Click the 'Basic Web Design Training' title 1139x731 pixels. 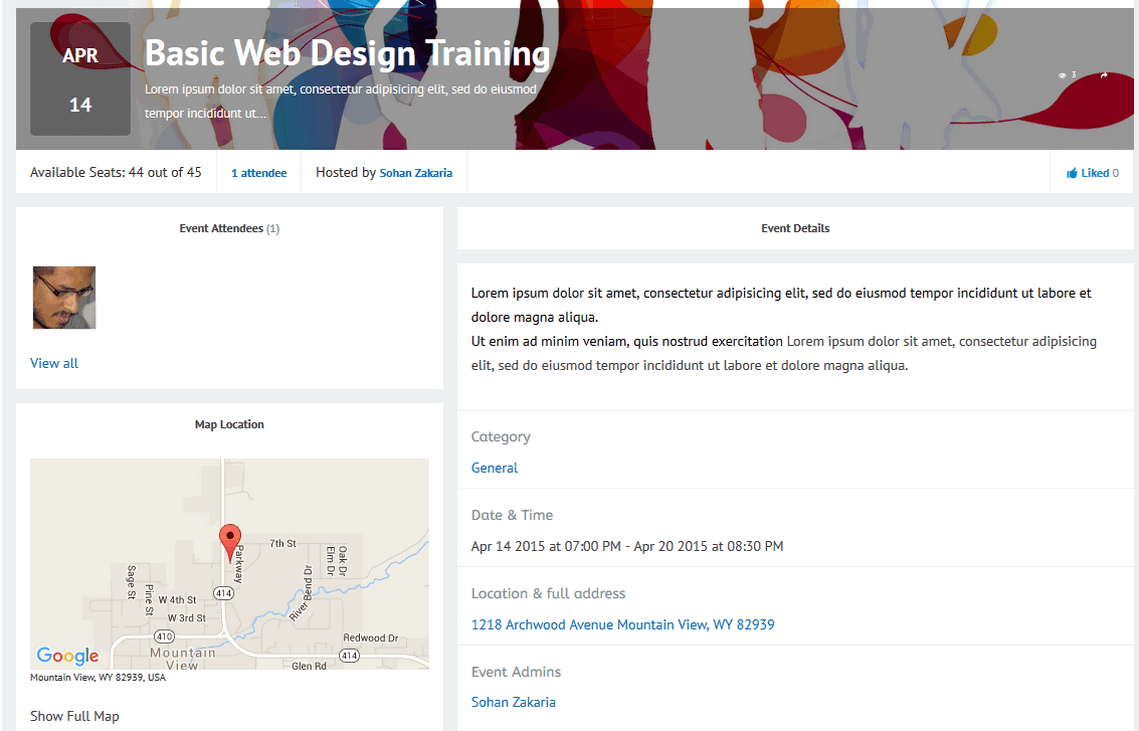point(347,53)
